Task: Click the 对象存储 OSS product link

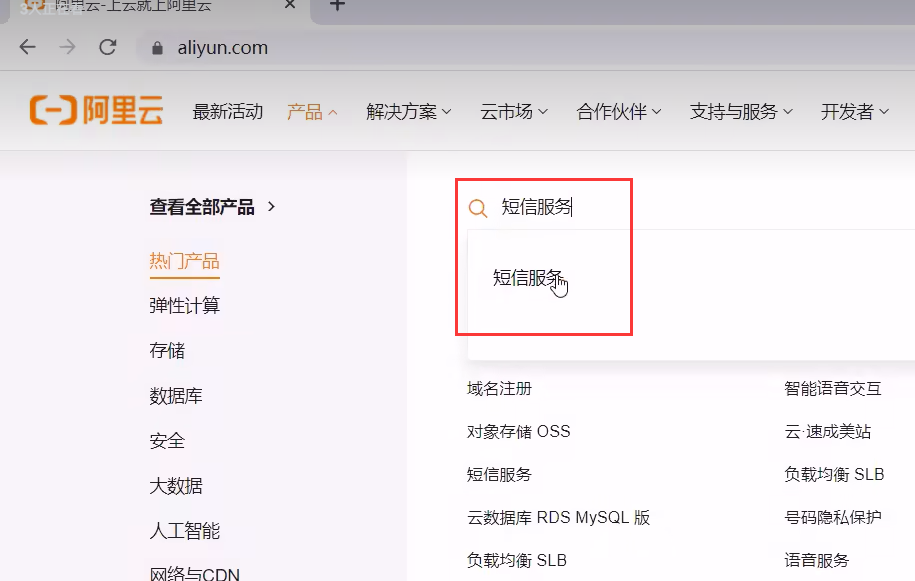Action: pyautogui.click(x=518, y=432)
